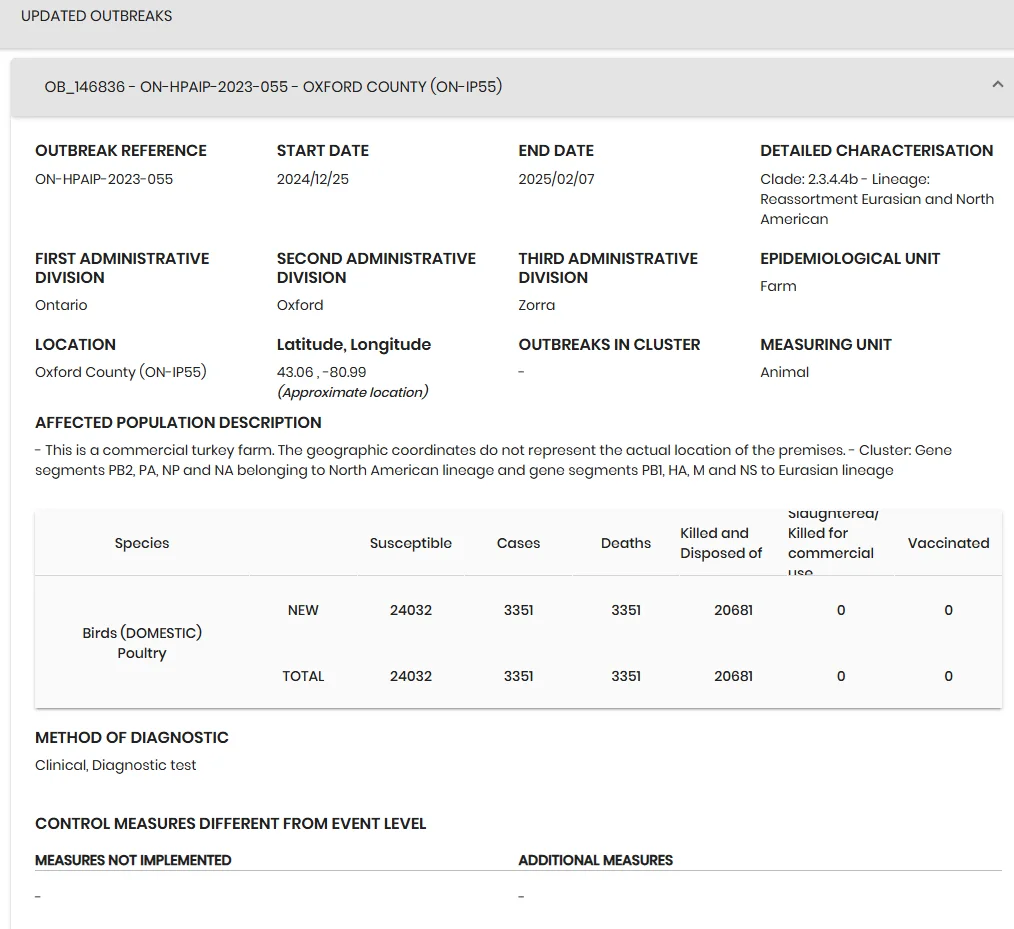The height and width of the screenshot is (929, 1014).
Task: Click the Vaccinated column header
Action: pos(948,543)
